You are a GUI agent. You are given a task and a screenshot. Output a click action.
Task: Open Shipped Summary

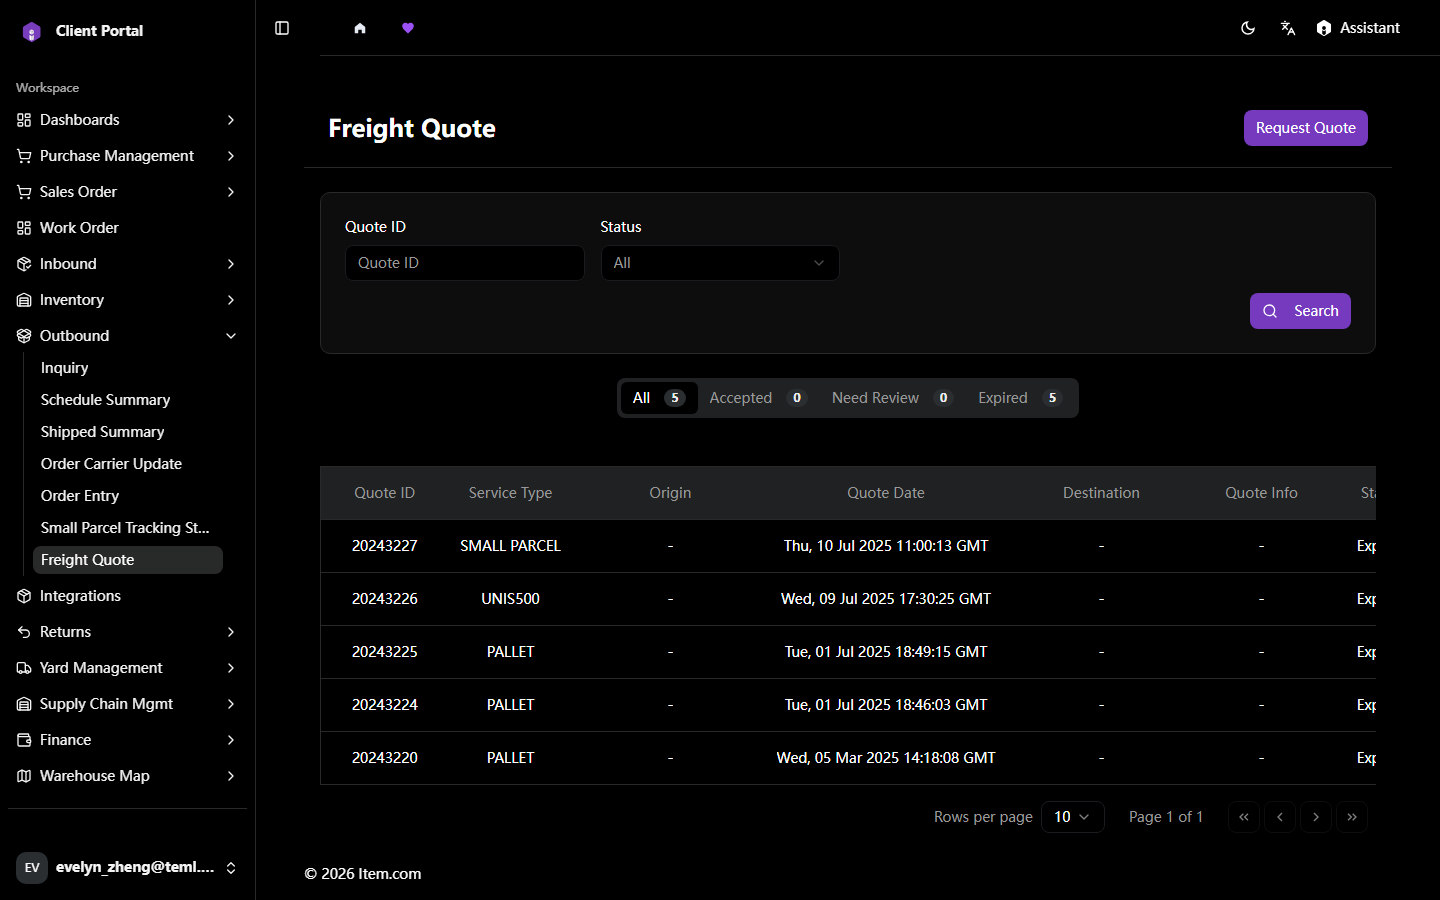(x=128, y=432)
